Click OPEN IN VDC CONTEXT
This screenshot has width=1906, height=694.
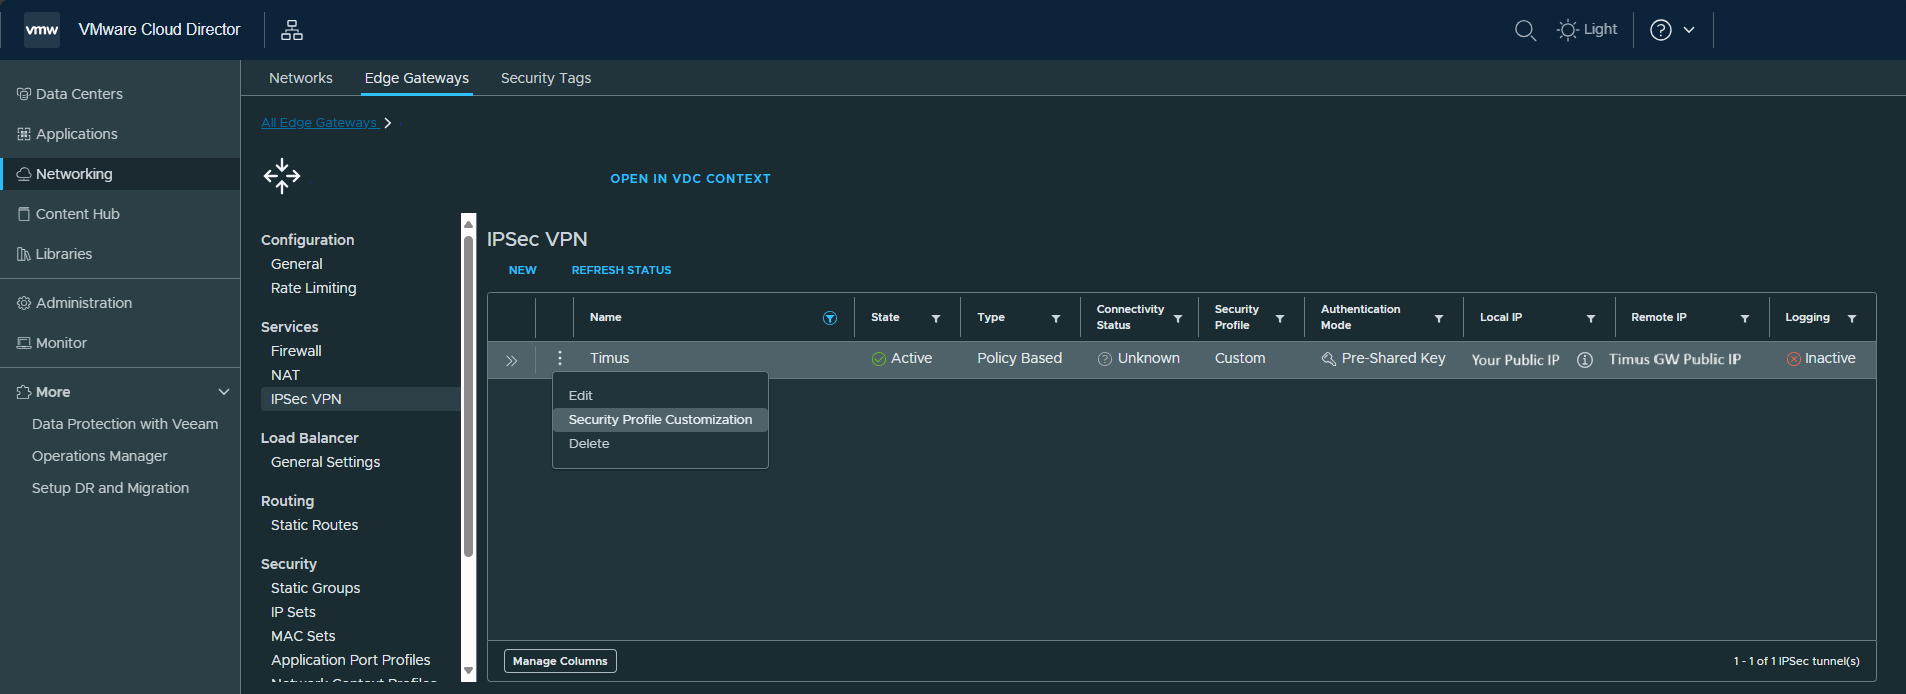690,179
